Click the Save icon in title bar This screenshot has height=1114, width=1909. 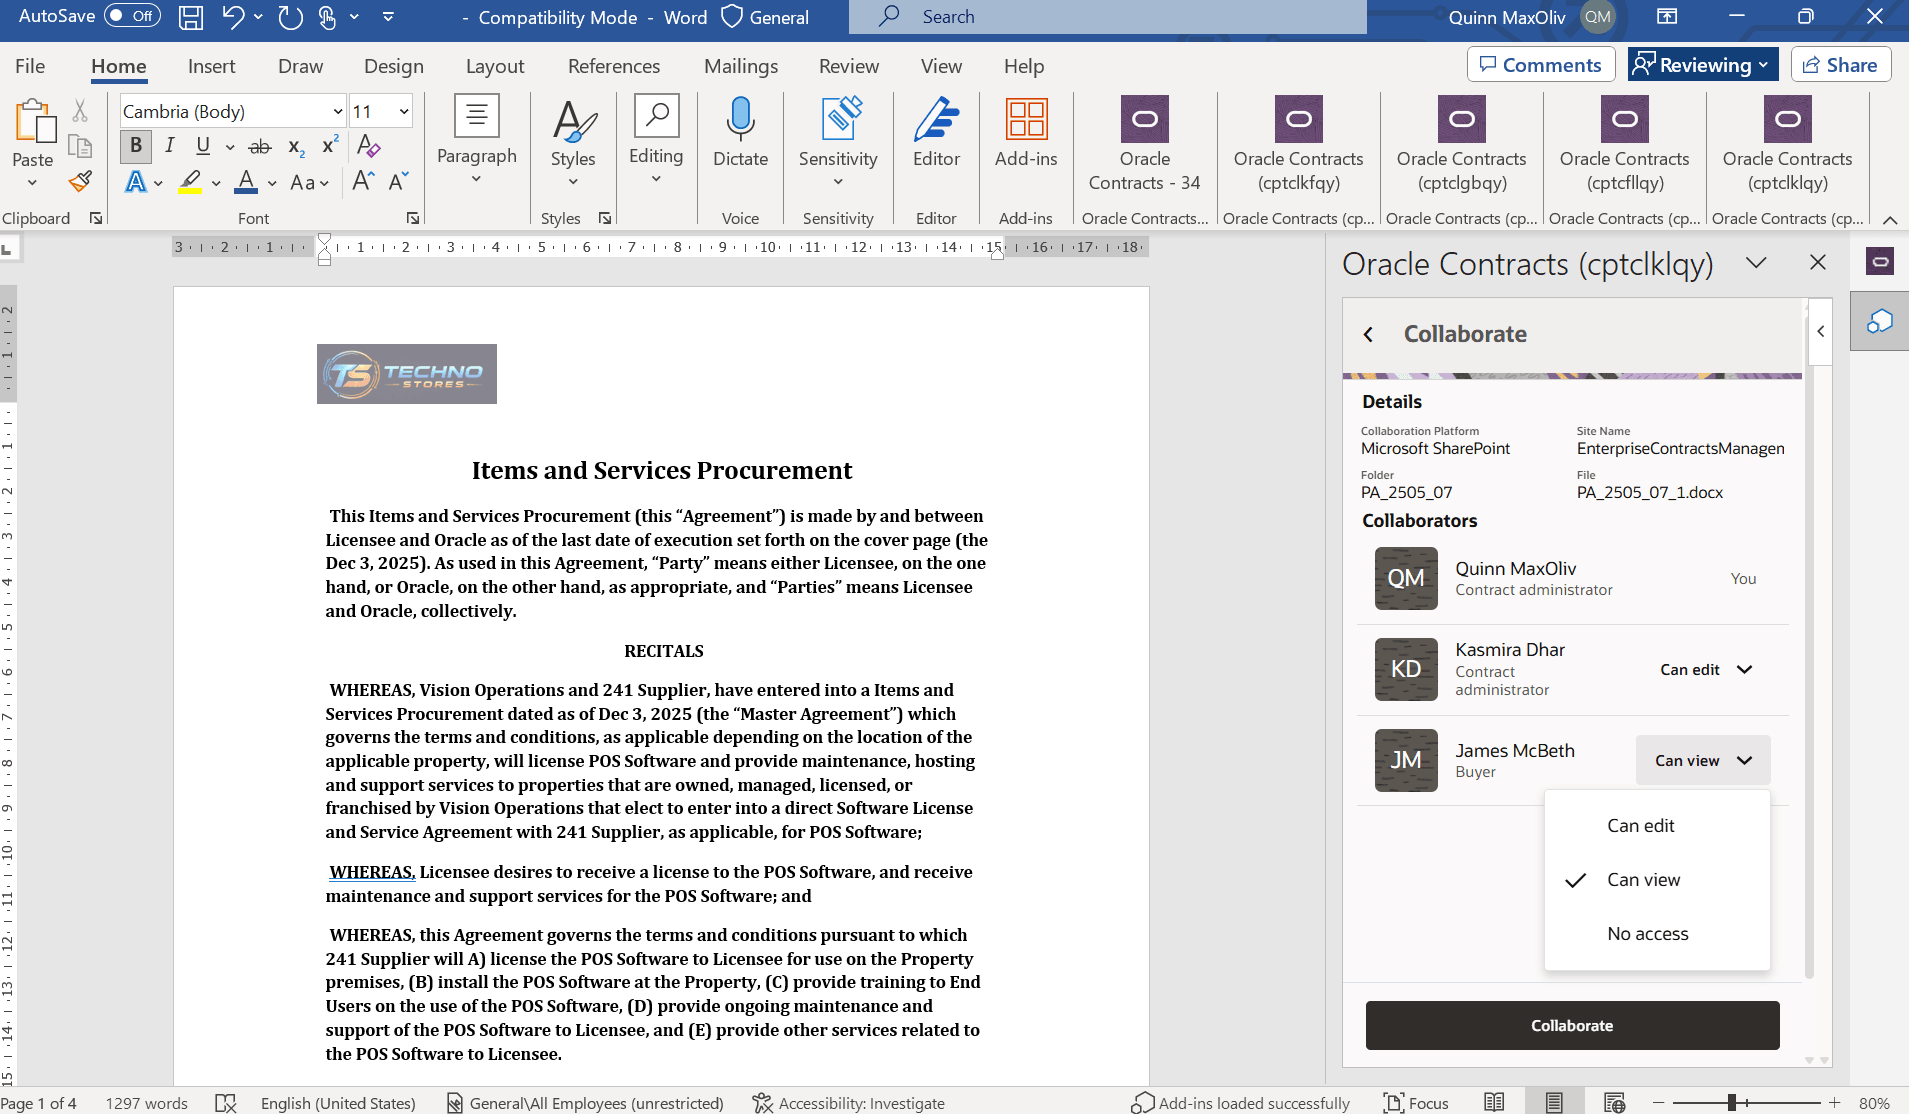point(190,17)
